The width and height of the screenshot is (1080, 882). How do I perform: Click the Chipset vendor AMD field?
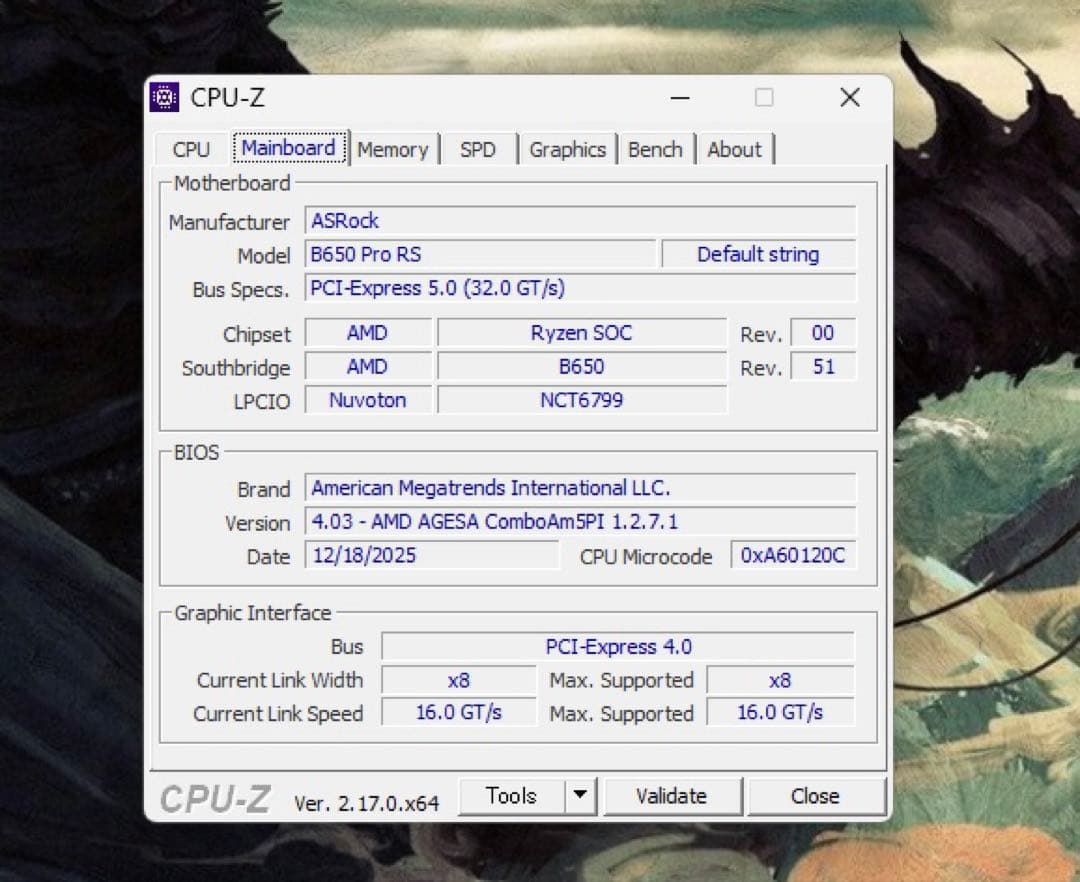pos(368,333)
